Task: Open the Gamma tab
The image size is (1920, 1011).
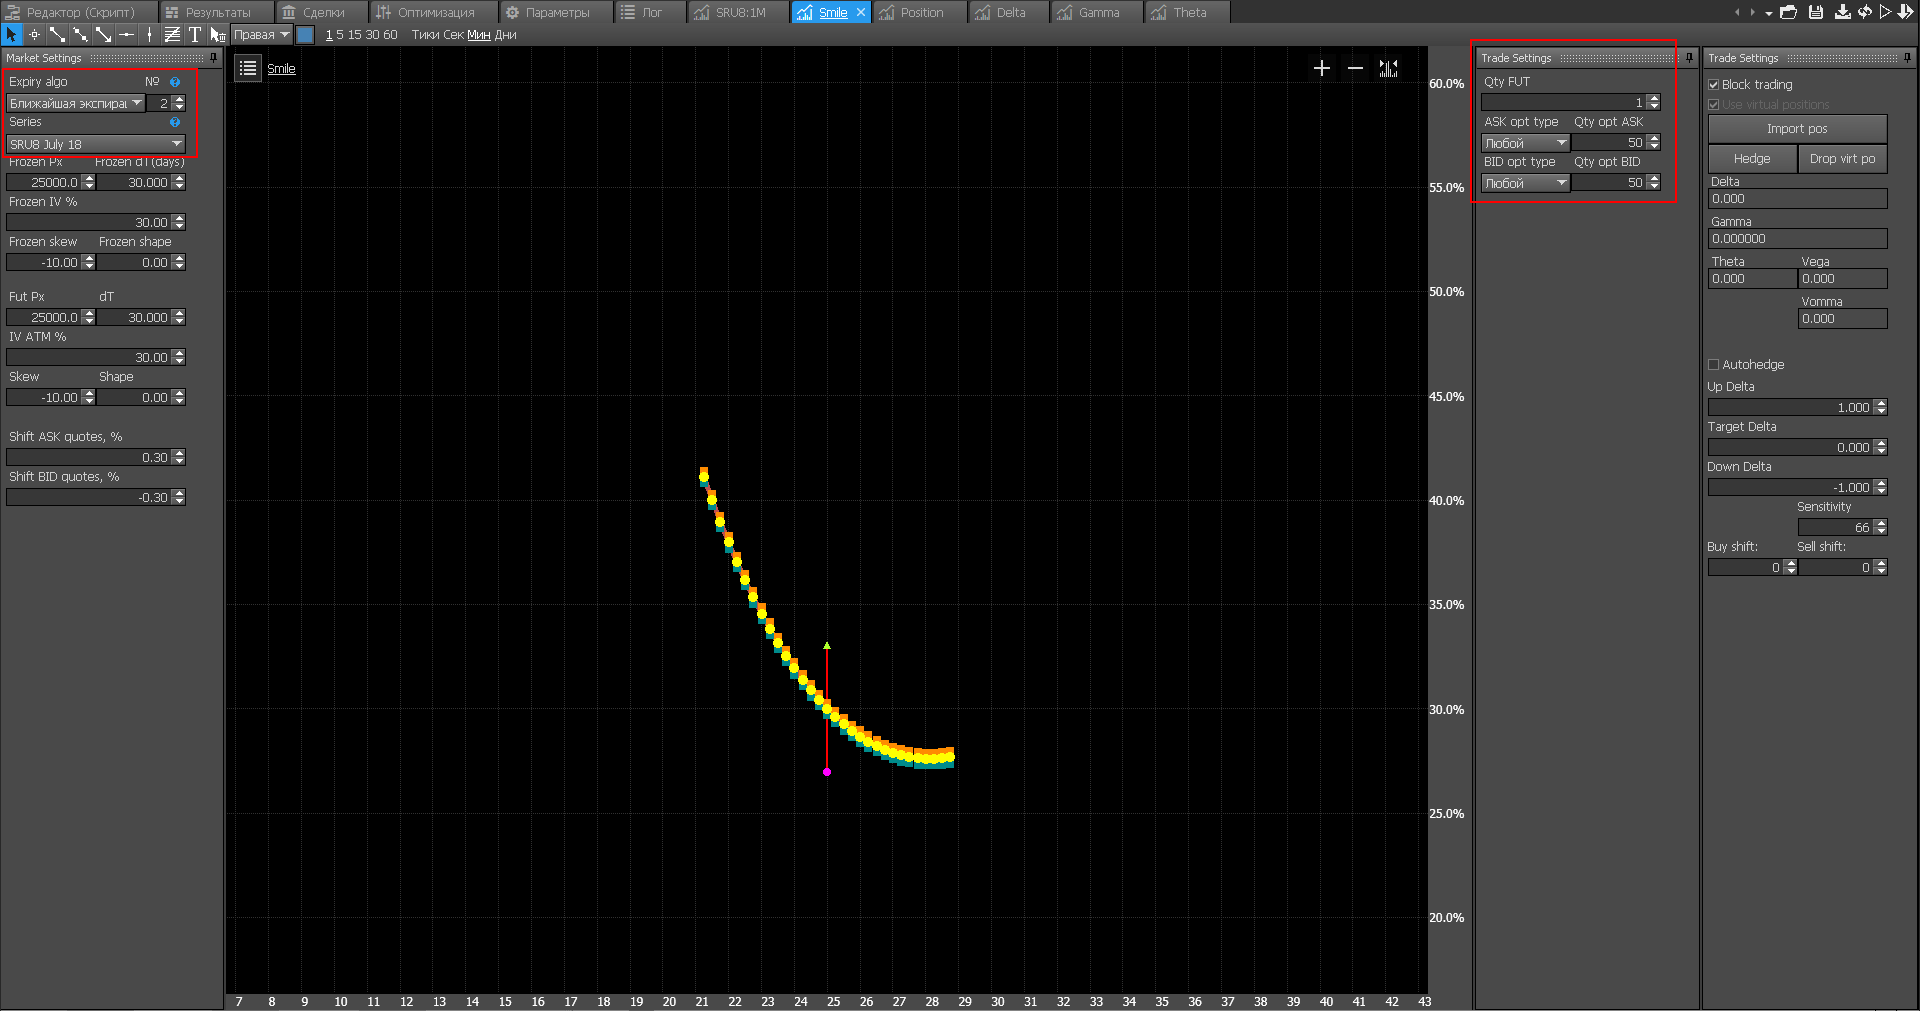Action: click(1097, 12)
